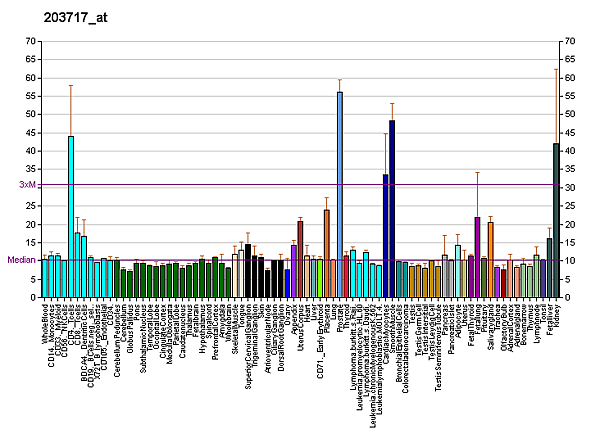Click the WholeBlood x-axis label
Viewport: 600px width, 434px height.
pyautogui.click(x=46, y=324)
